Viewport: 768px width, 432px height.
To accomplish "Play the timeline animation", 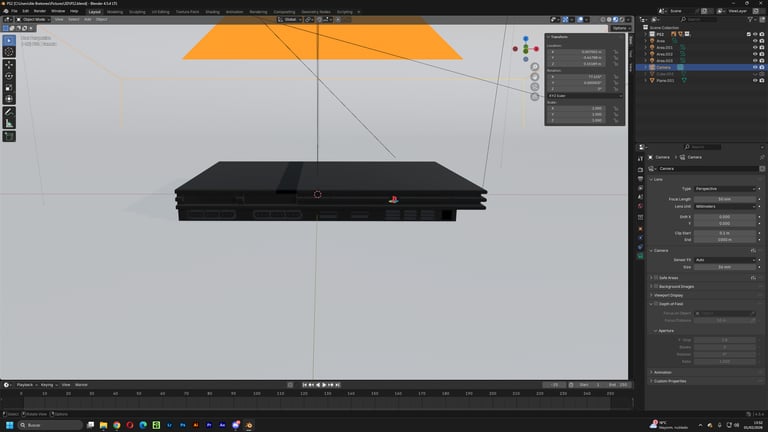I will click(324, 385).
